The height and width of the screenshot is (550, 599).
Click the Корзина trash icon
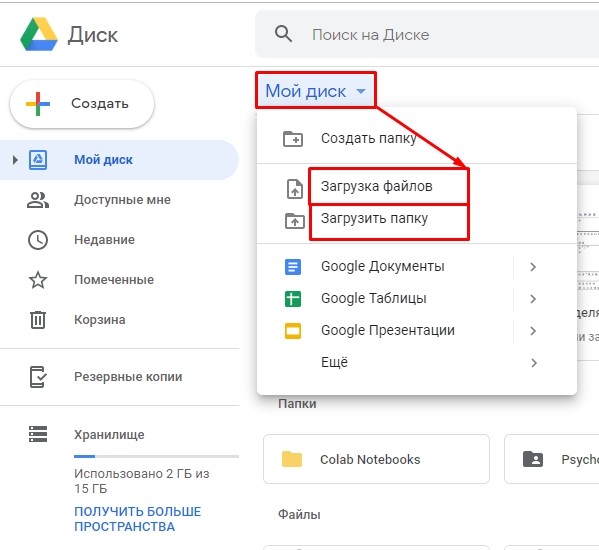coord(38,320)
